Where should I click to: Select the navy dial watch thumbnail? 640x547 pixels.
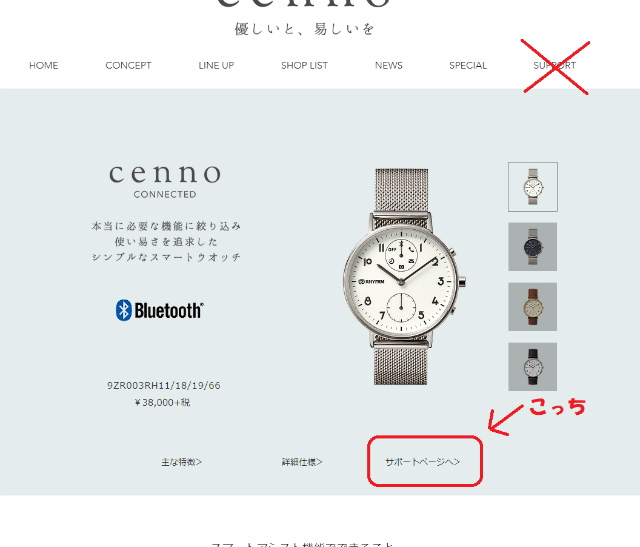pos(533,247)
